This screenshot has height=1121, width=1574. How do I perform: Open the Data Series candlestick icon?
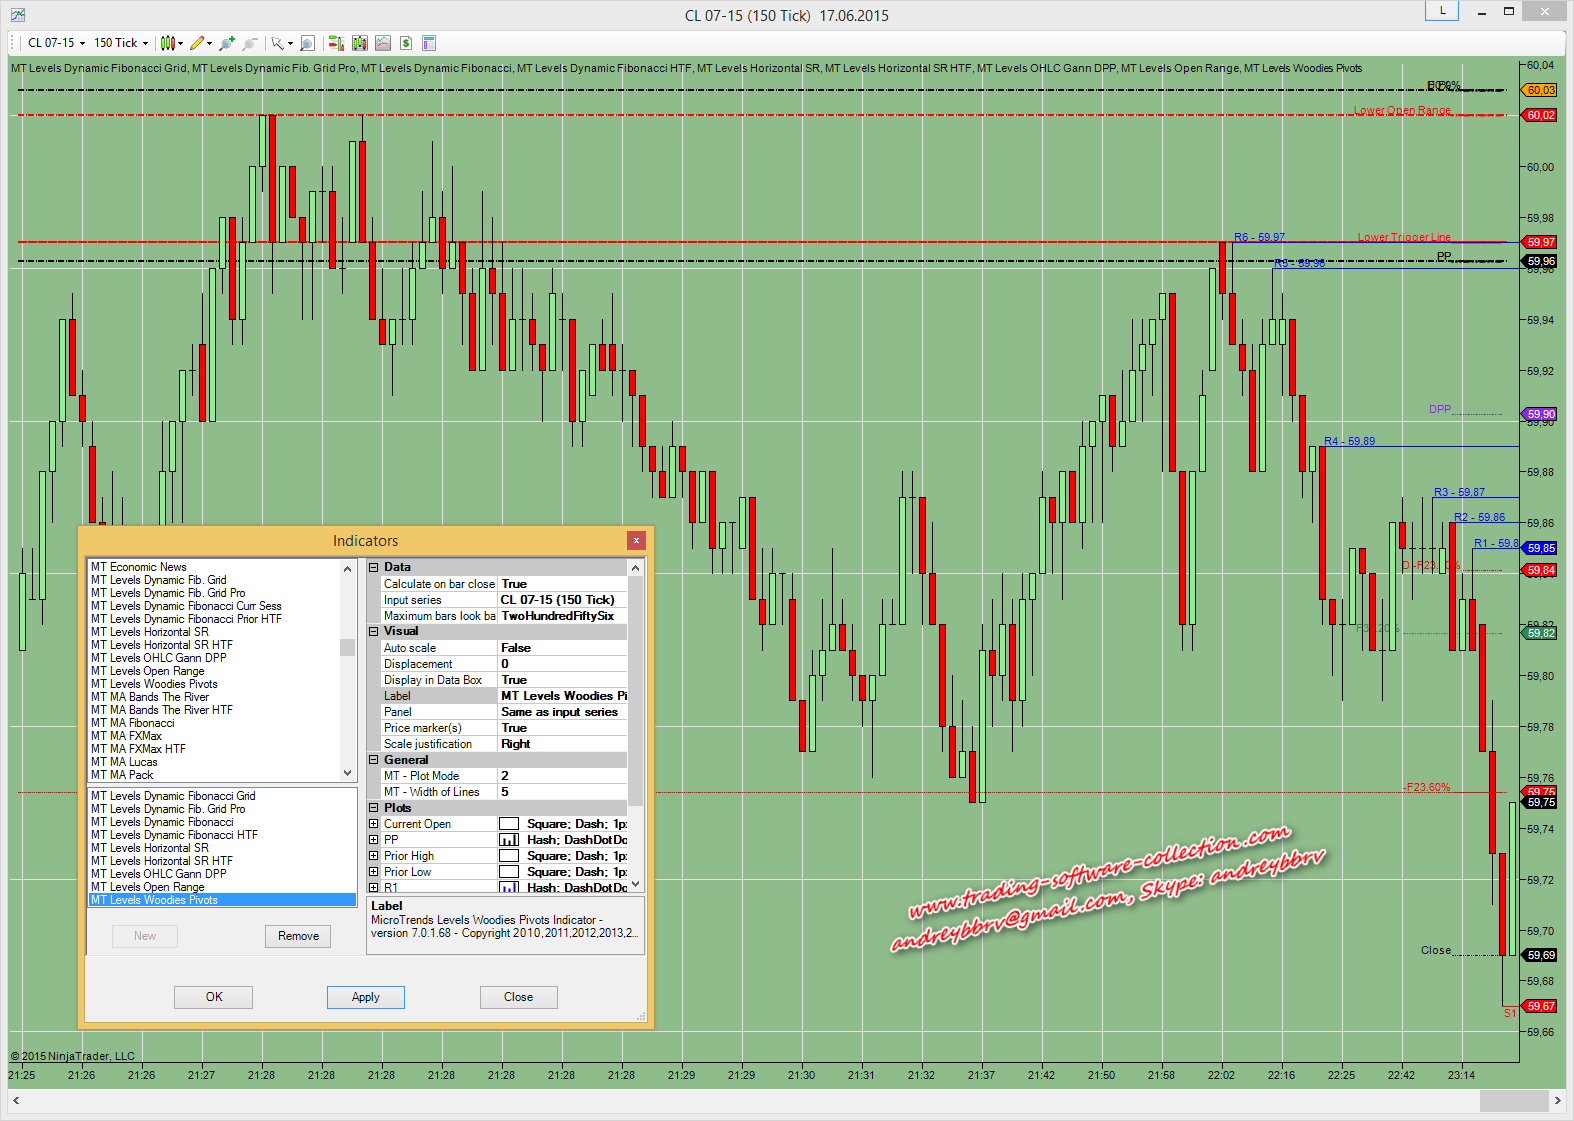tap(360, 43)
